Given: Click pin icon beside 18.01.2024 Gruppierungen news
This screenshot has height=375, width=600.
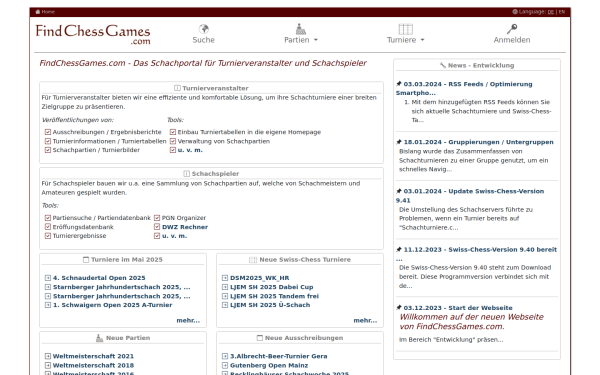Looking at the screenshot, I should [x=399, y=142].
